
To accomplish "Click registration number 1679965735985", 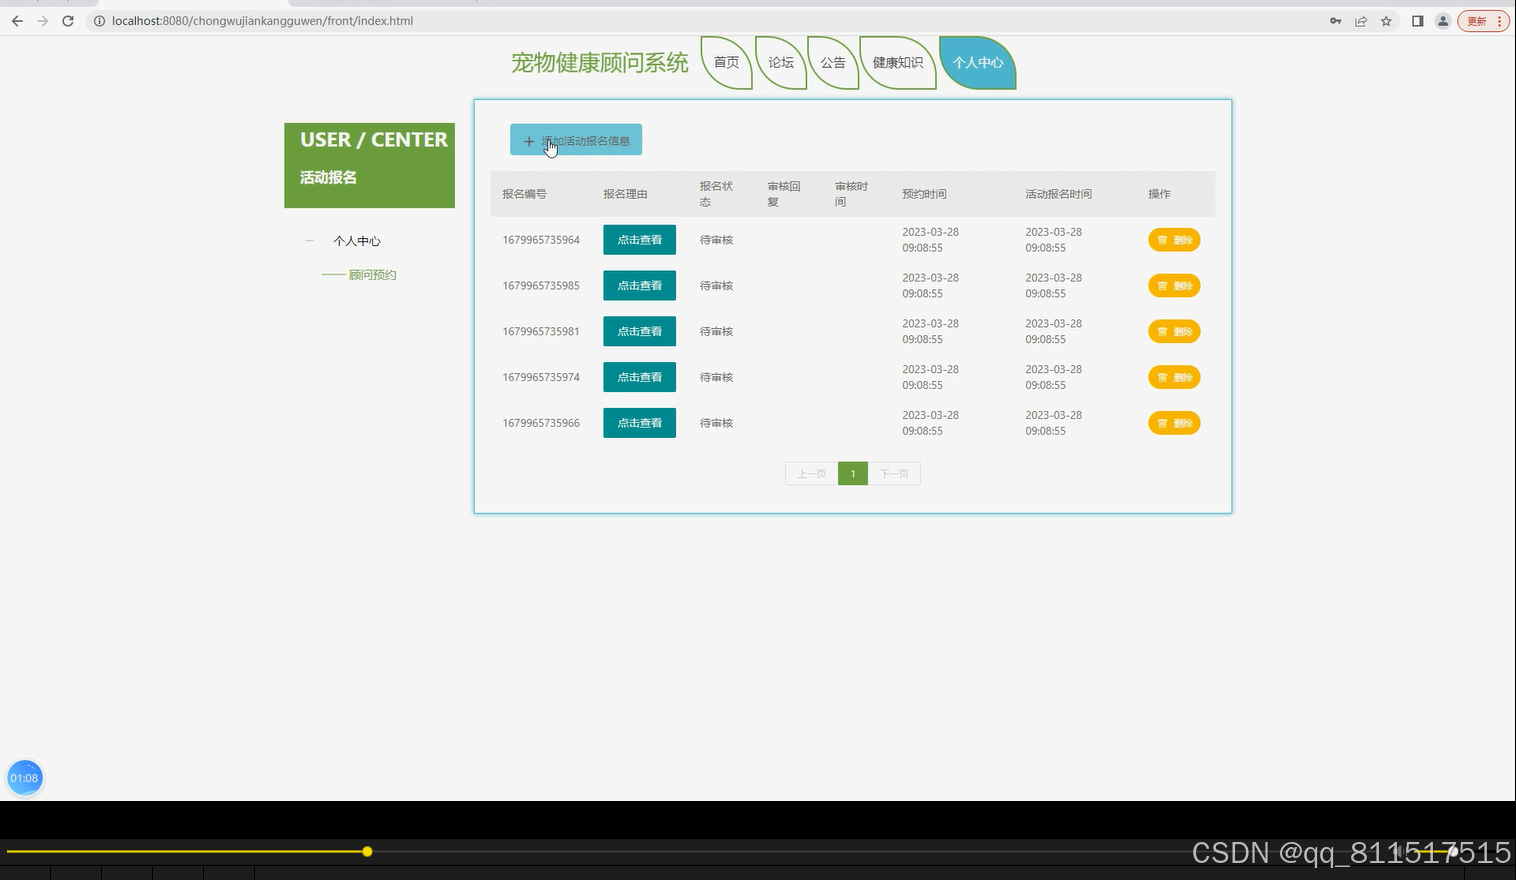I will (x=541, y=286).
